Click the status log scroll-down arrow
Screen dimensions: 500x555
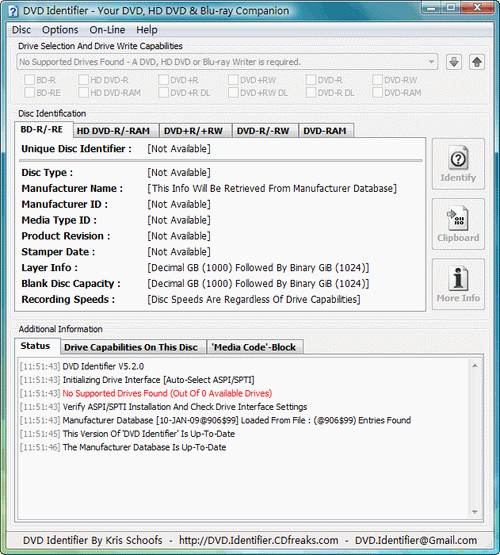[x=475, y=512]
